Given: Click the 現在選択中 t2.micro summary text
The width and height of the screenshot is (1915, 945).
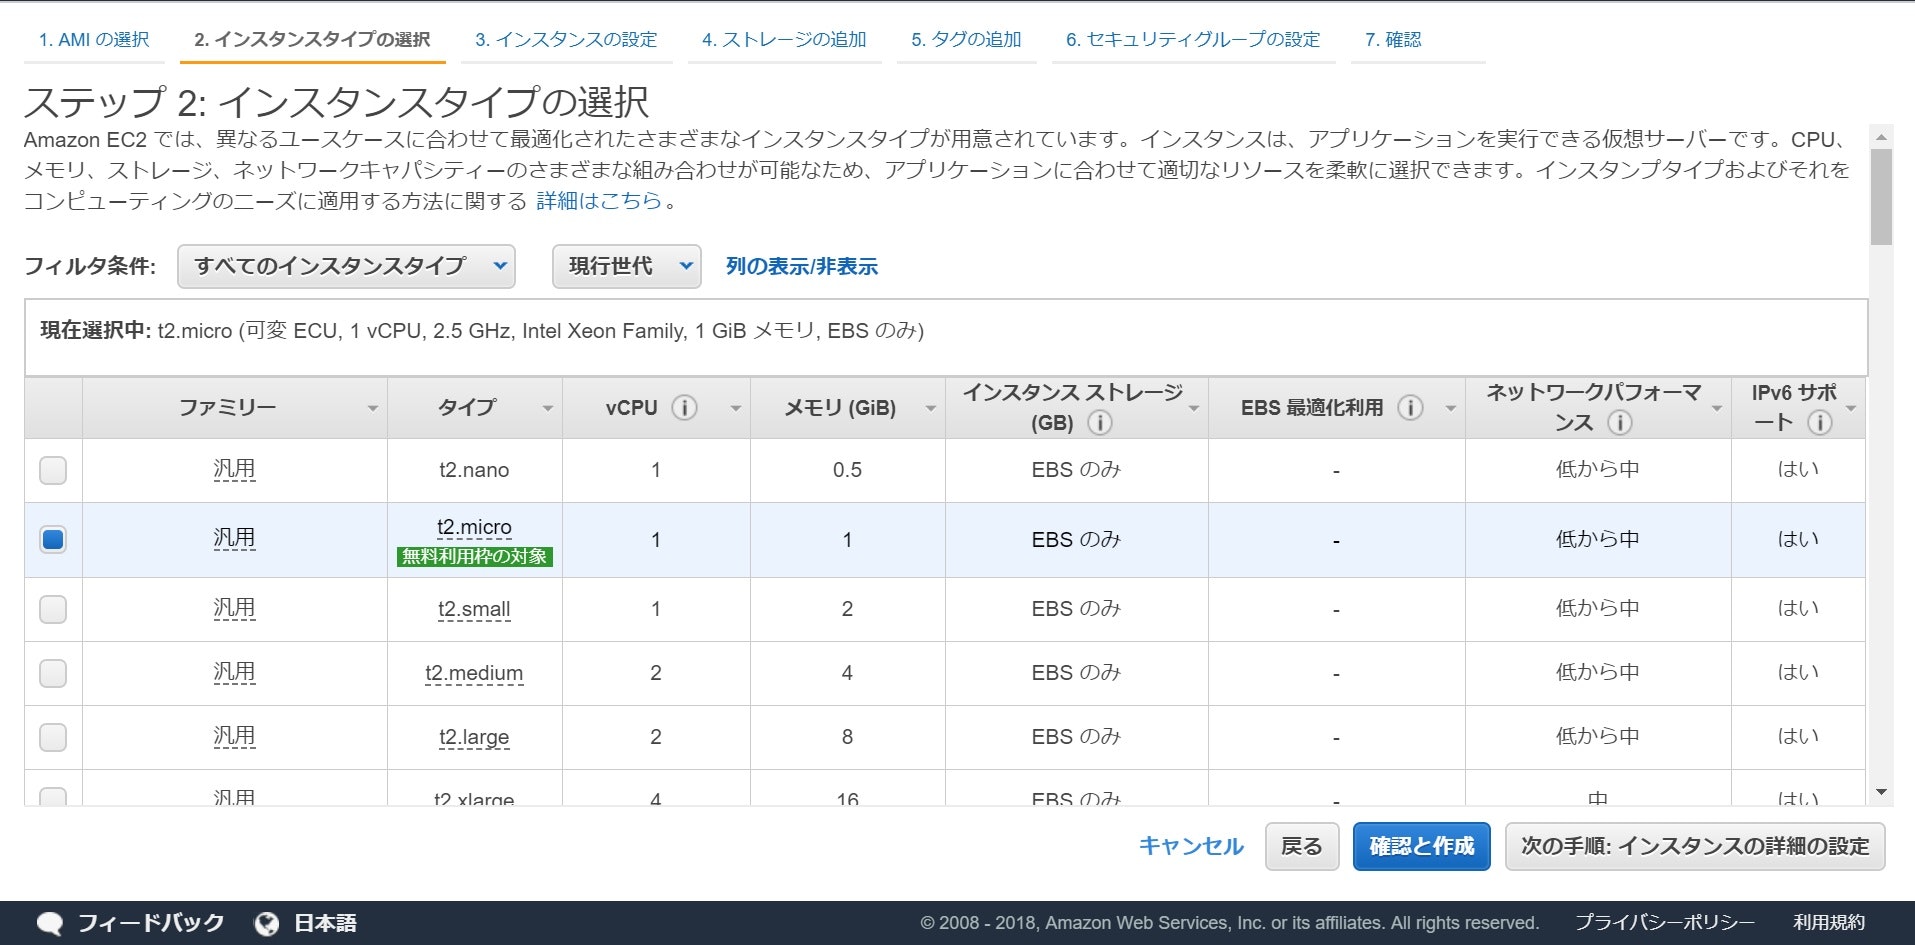Looking at the screenshot, I should (x=482, y=331).
